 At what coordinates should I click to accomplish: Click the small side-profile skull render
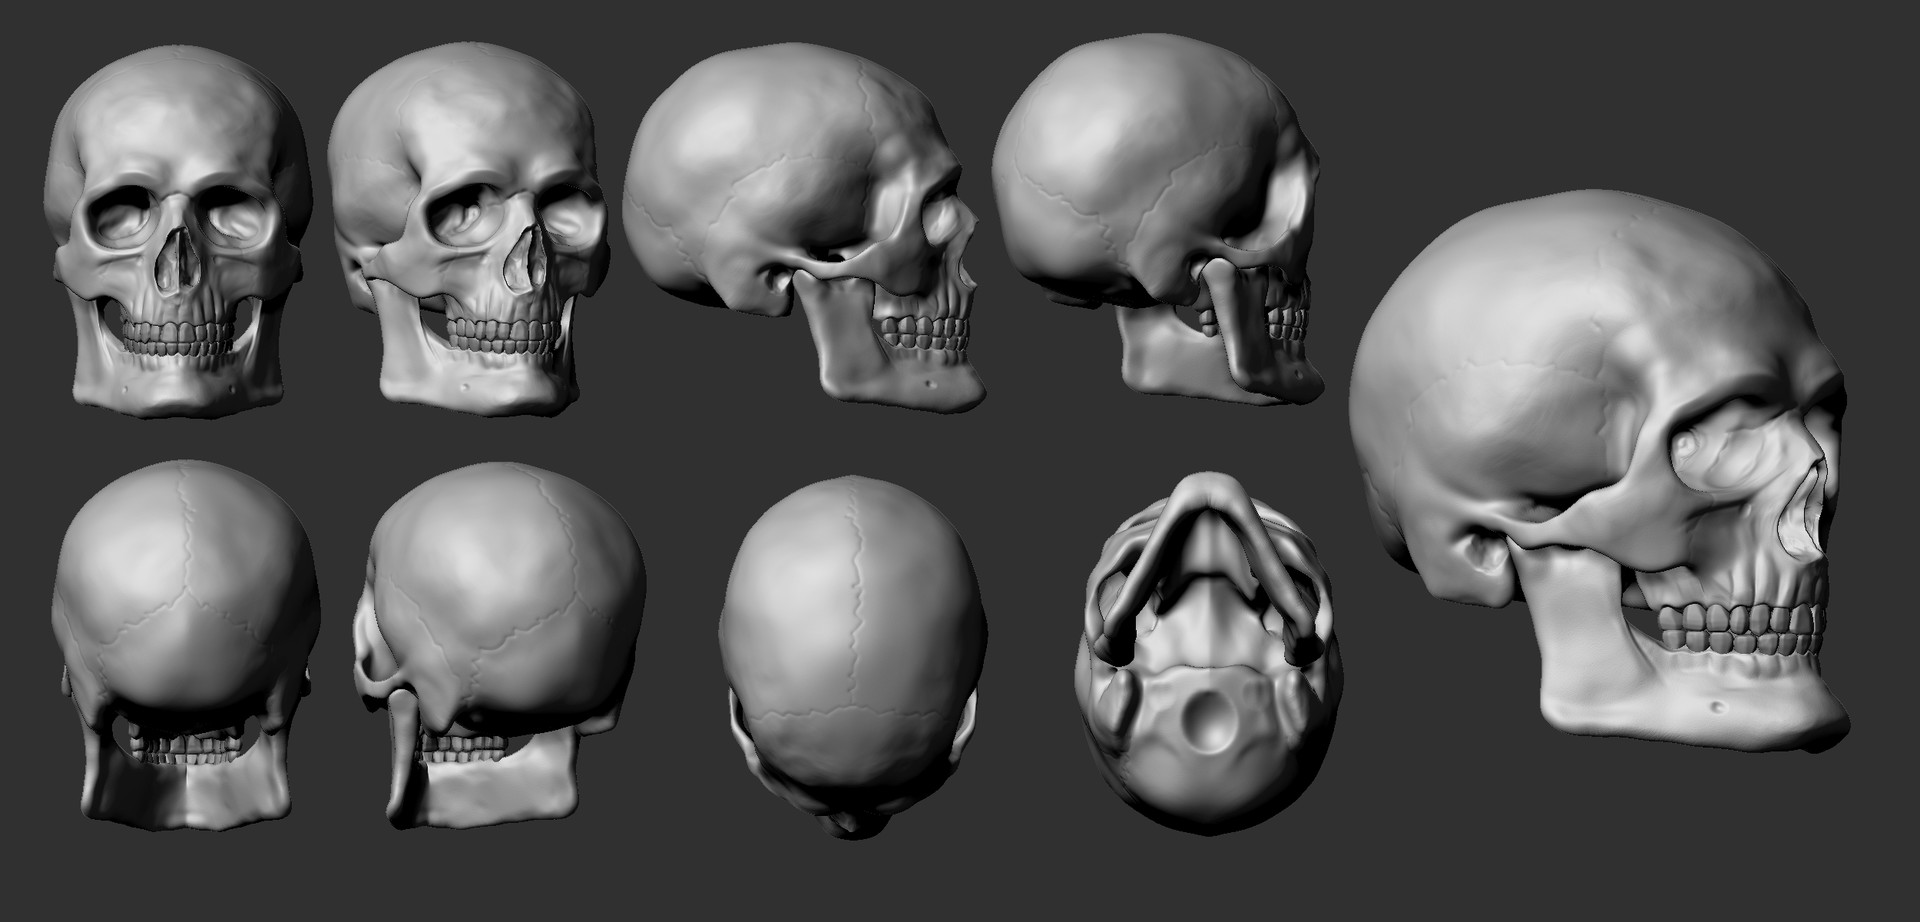(x=800, y=230)
